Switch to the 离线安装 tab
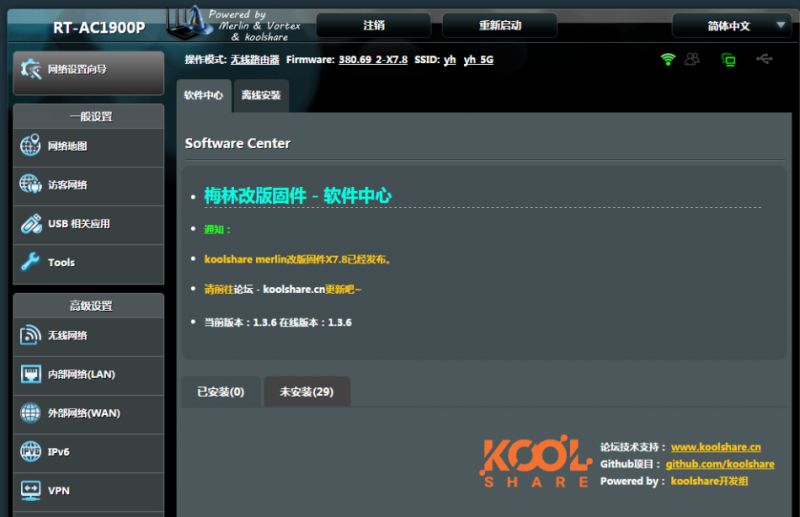This screenshot has width=800, height=517. [261, 96]
